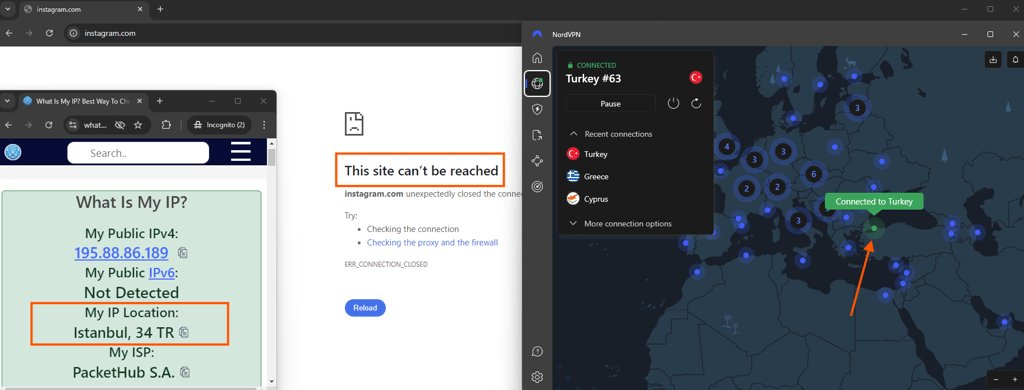Bookmark the page with star icon in incognito window

pos(138,125)
